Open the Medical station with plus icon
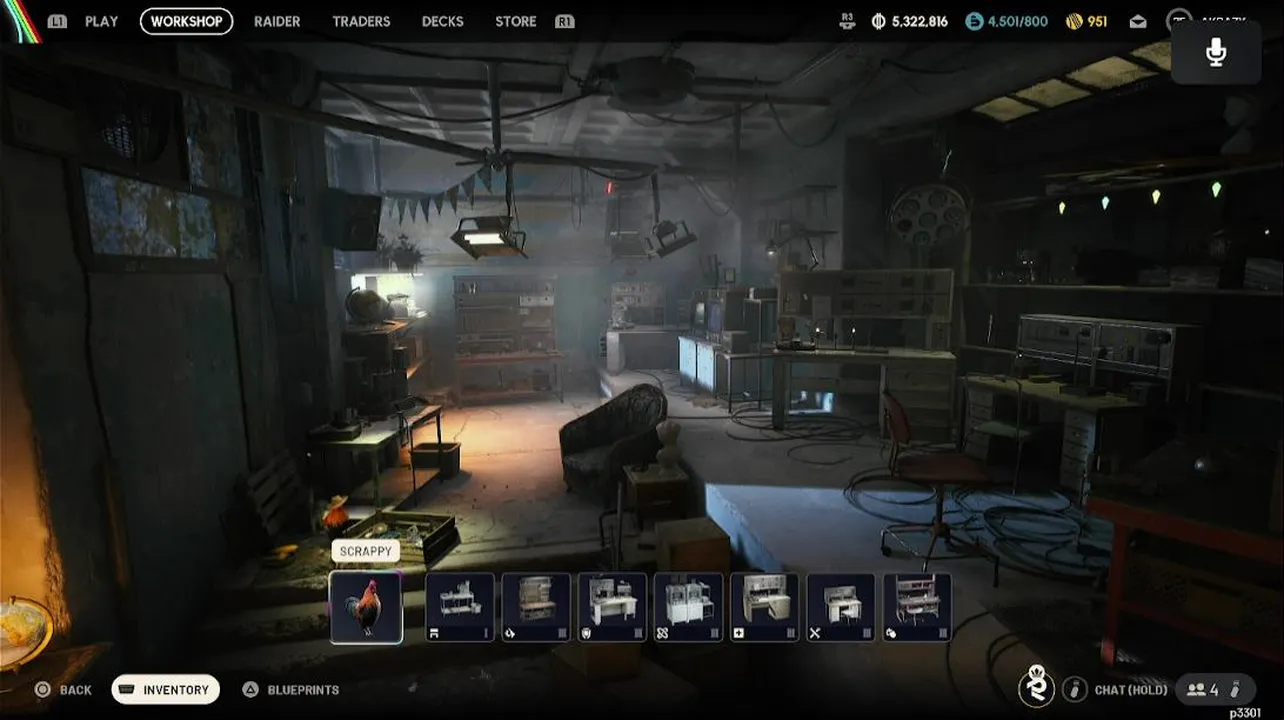Screen dimensions: 1284x720 pos(764,607)
